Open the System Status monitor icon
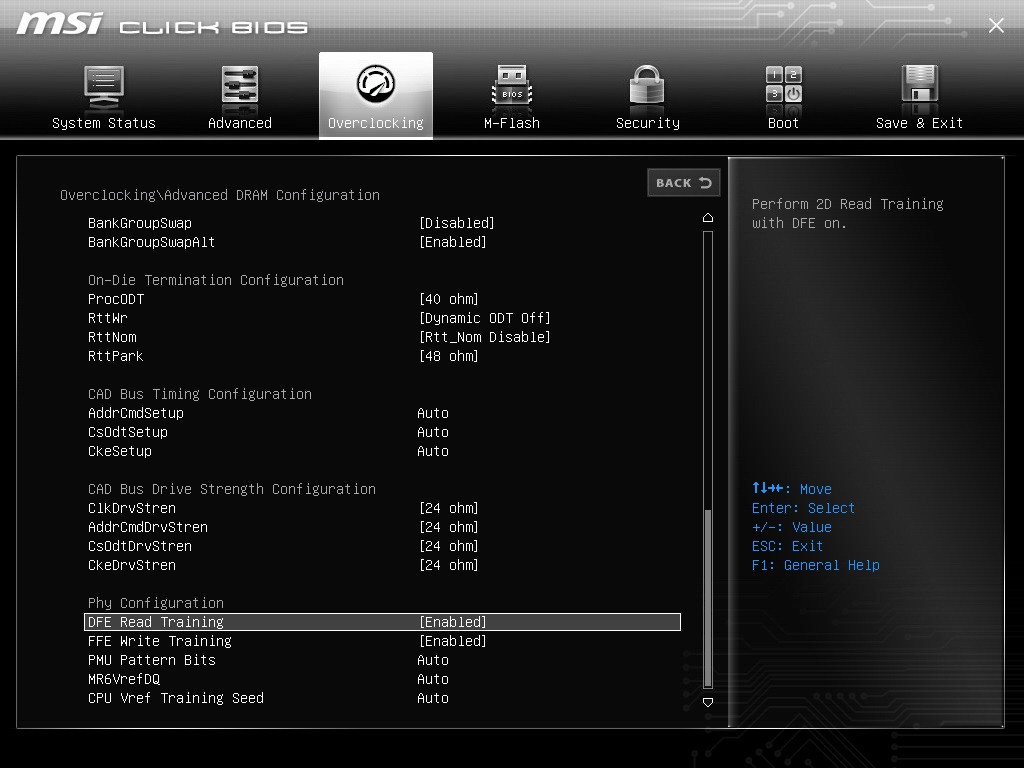Screen dimensions: 1024x768 (x=104, y=88)
